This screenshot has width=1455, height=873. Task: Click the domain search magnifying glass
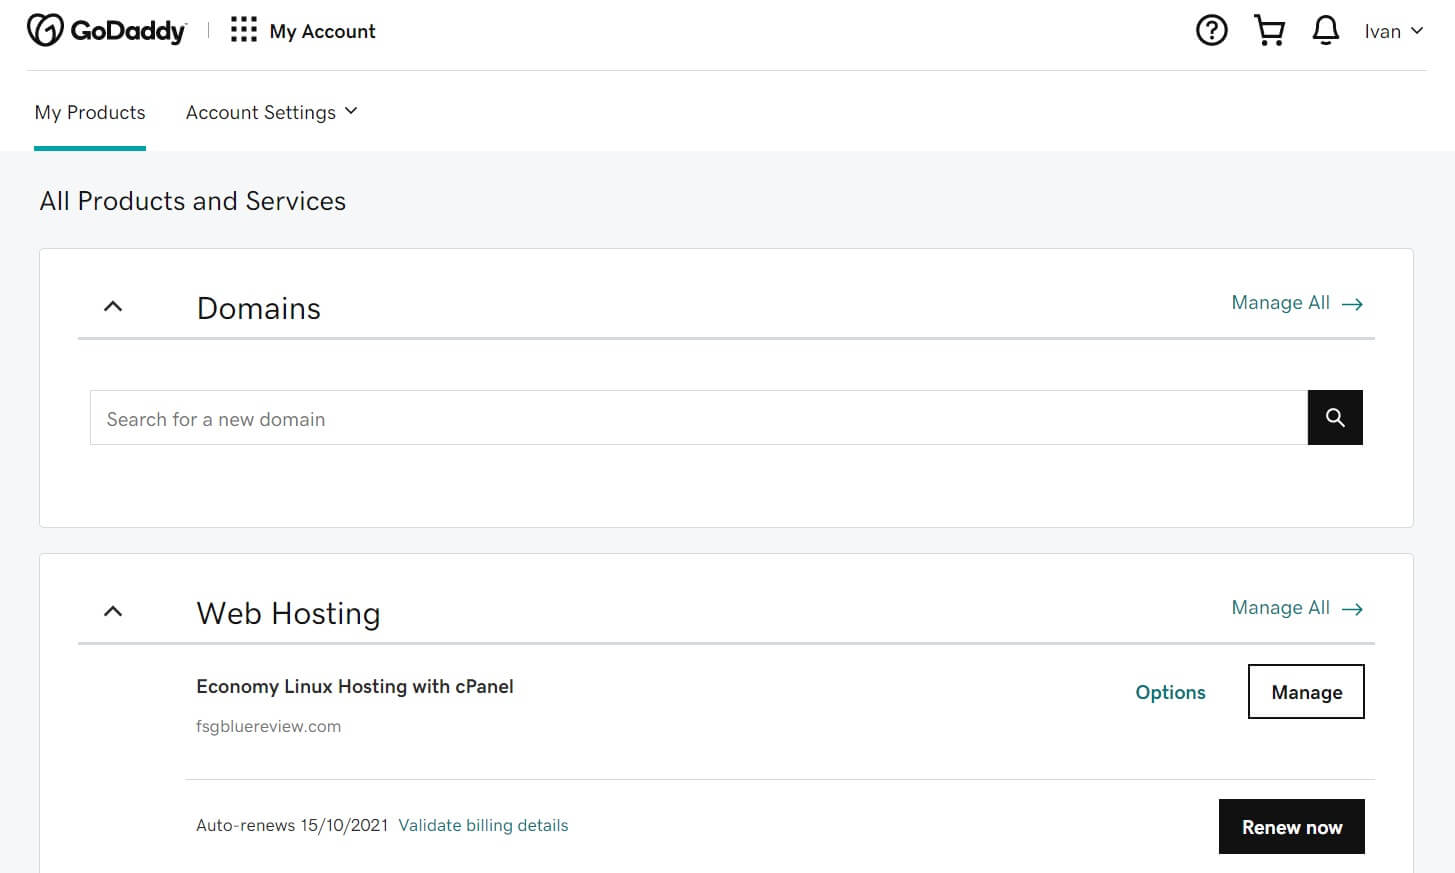tap(1335, 417)
